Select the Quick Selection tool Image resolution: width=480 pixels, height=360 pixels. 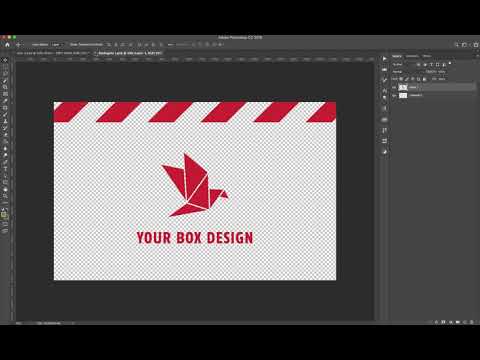pyautogui.click(x=5, y=81)
